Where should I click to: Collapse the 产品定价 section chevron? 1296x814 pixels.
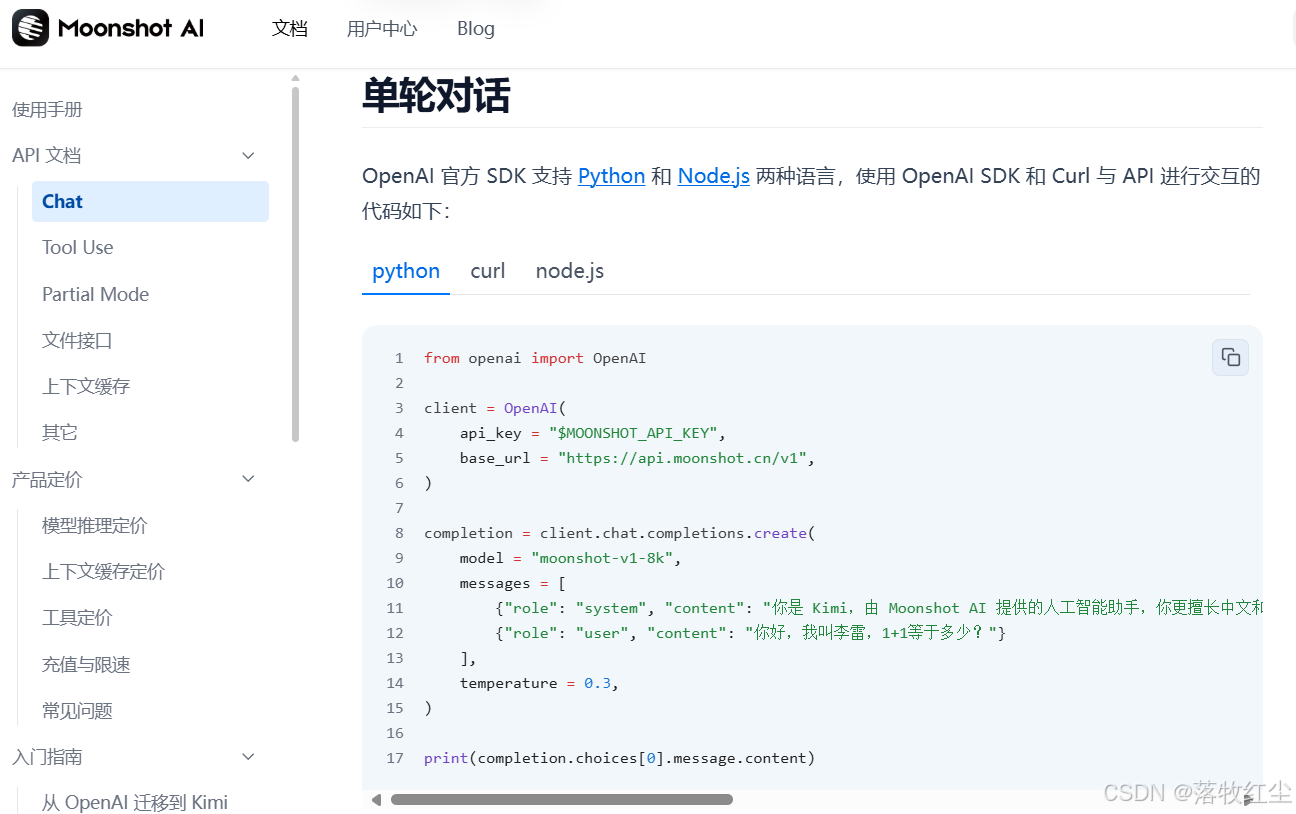[x=249, y=479]
